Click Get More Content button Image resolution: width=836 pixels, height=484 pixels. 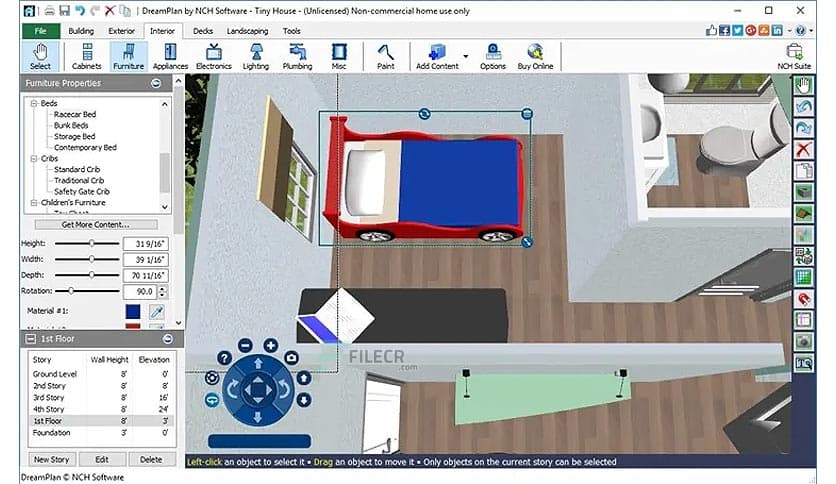click(x=95, y=224)
